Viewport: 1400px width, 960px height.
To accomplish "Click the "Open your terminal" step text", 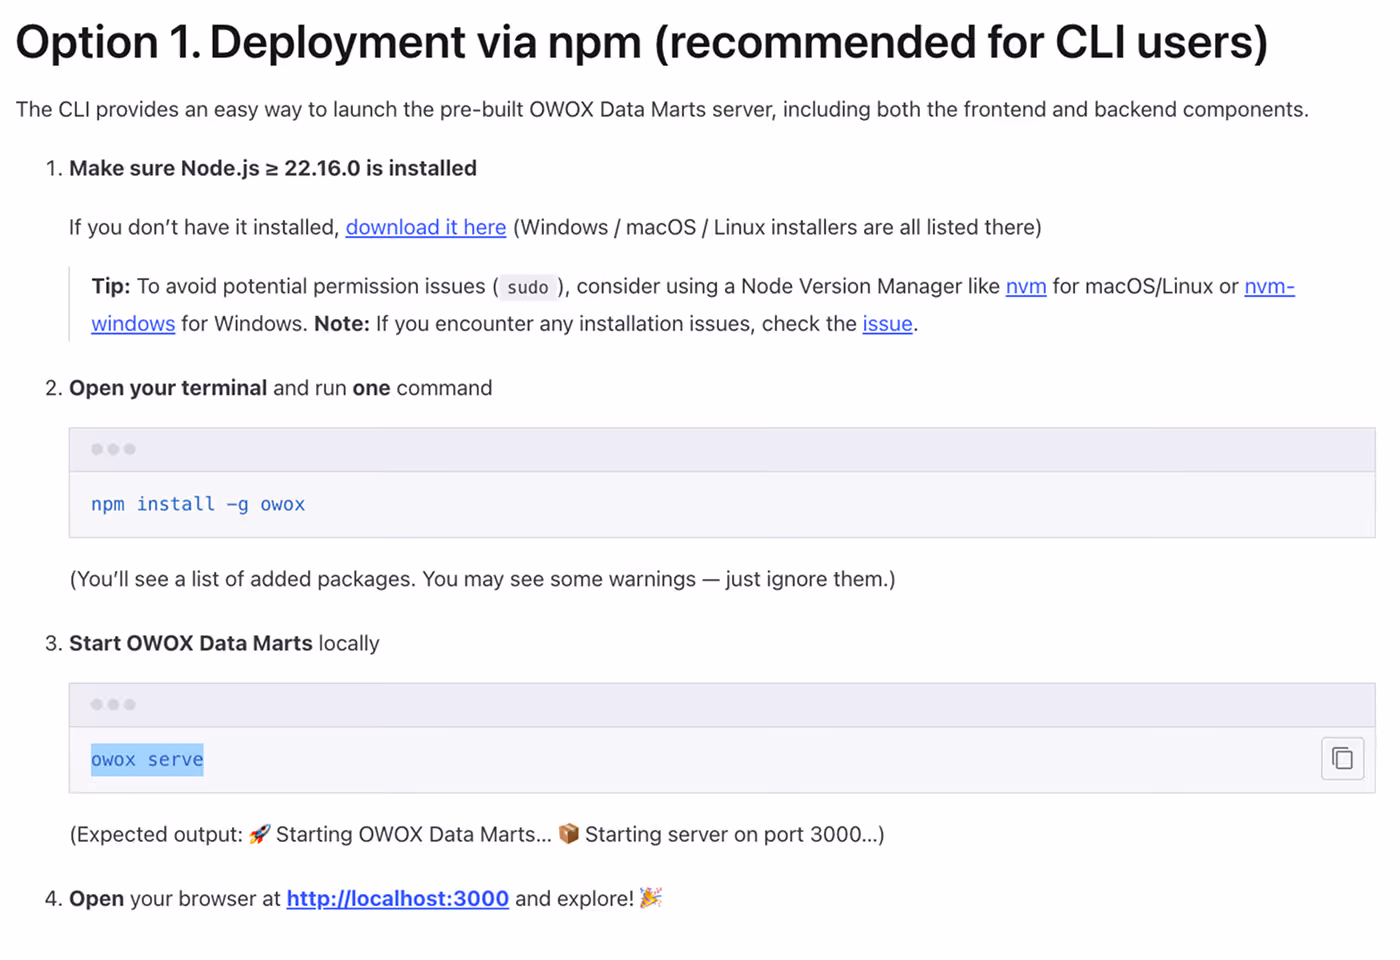I will coord(168,388).
